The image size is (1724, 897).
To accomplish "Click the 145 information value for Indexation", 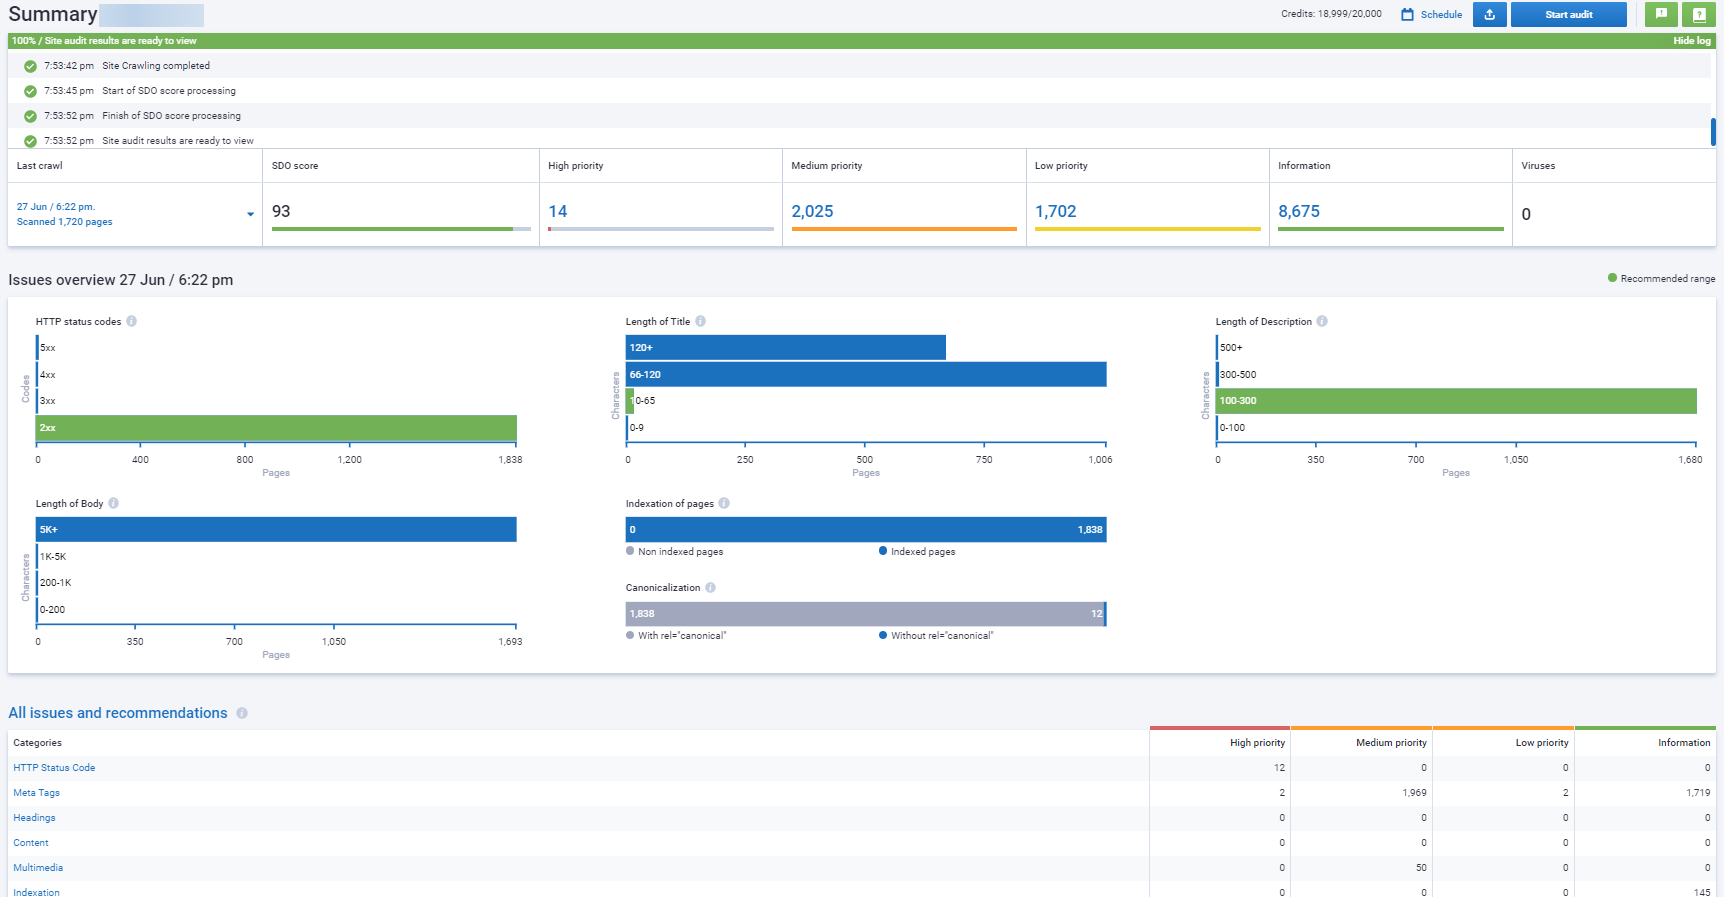I will coord(1702,892).
